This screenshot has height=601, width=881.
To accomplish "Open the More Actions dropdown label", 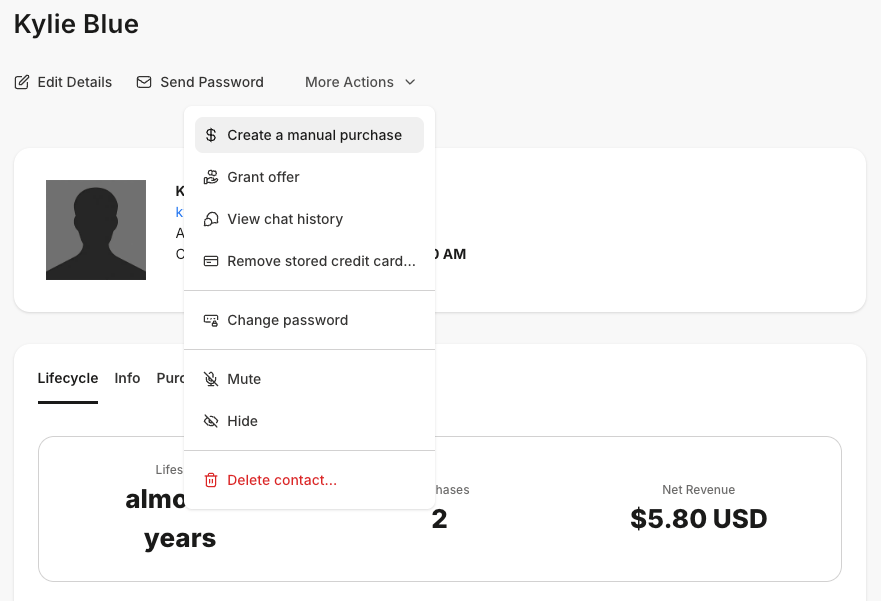I will 349,82.
